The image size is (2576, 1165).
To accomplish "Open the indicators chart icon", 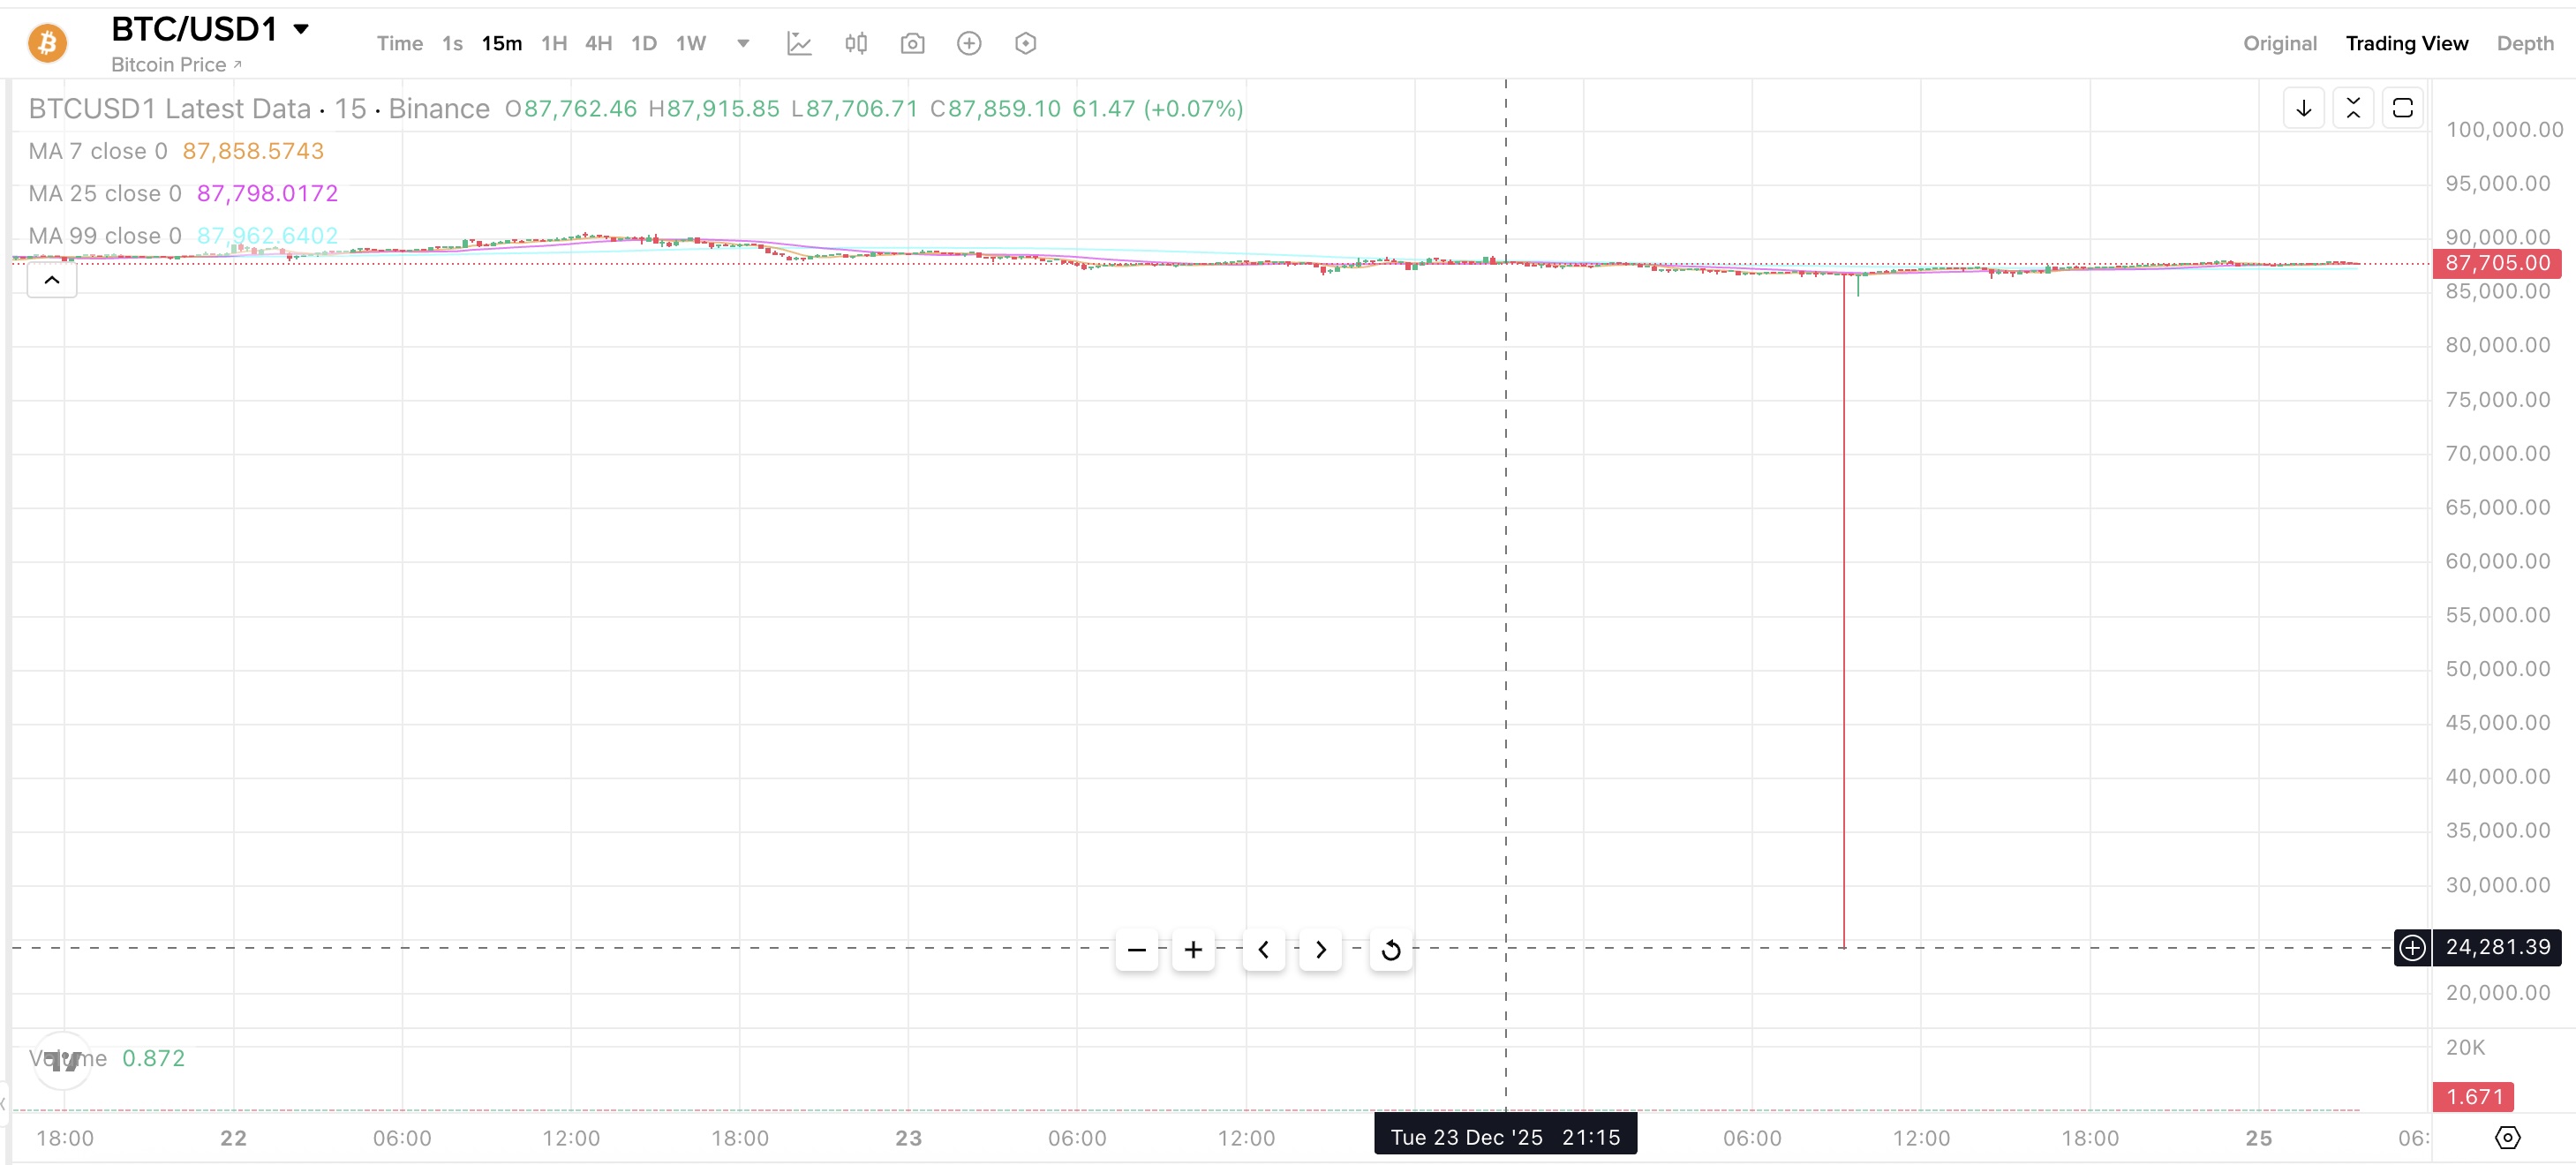I will click(x=799, y=43).
